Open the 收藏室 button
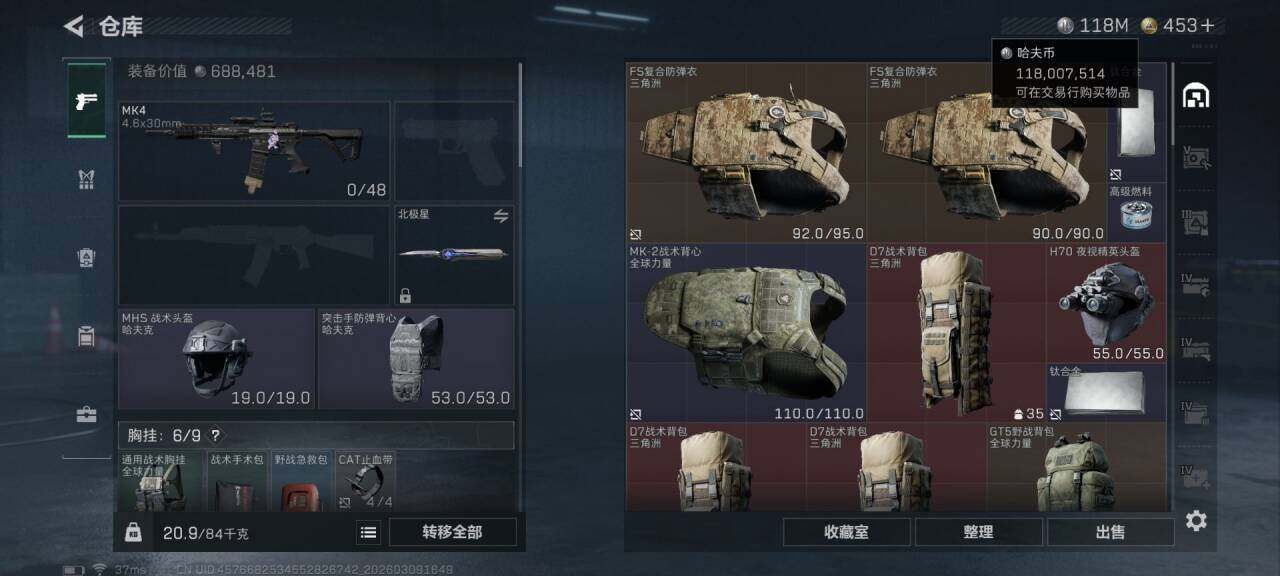 [846, 532]
